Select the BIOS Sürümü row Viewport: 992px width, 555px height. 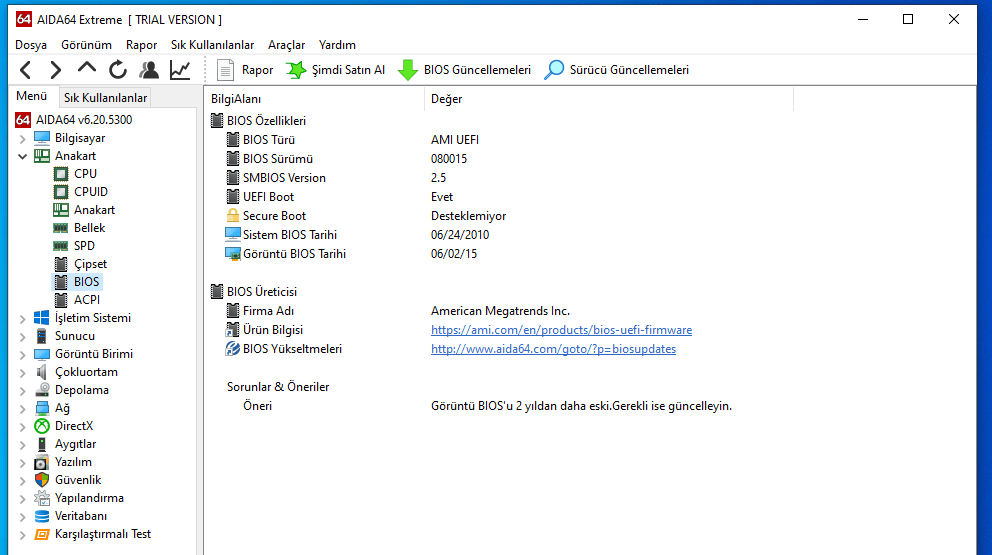pyautogui.click(x=278, y=159)
